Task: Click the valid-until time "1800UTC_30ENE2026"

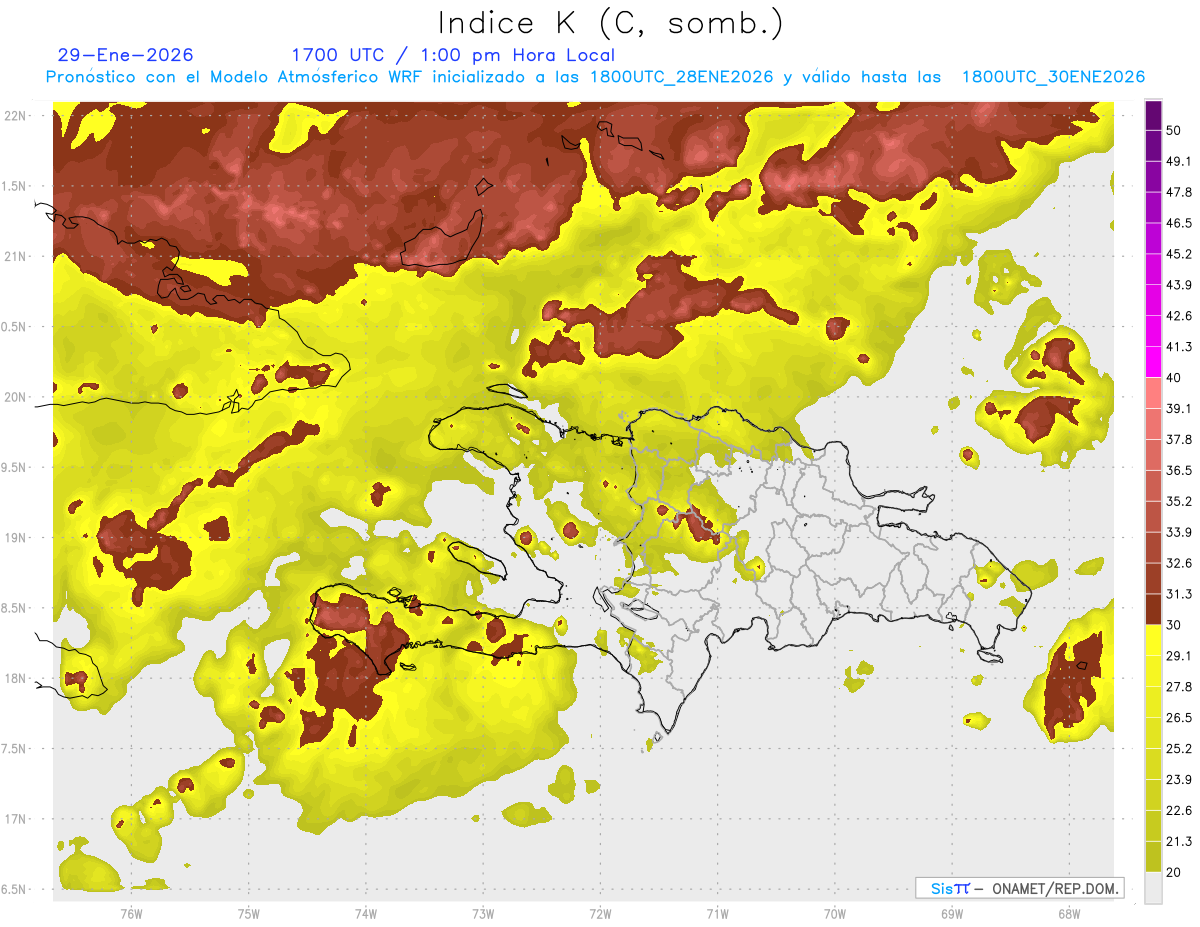Action: [x=1053, y=77]
